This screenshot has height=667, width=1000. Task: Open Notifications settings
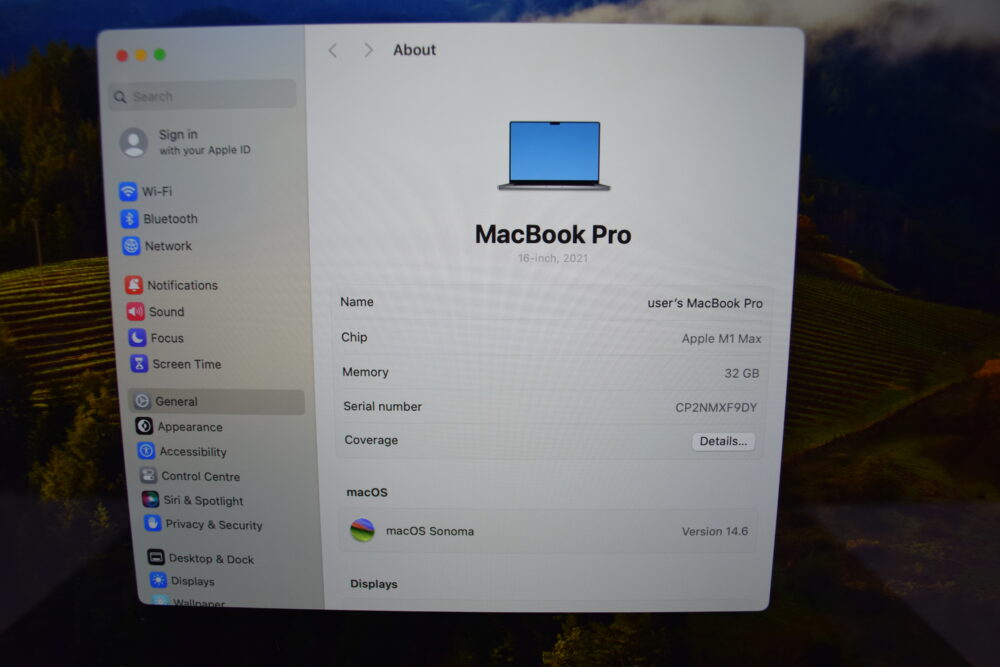pos(212,285)
